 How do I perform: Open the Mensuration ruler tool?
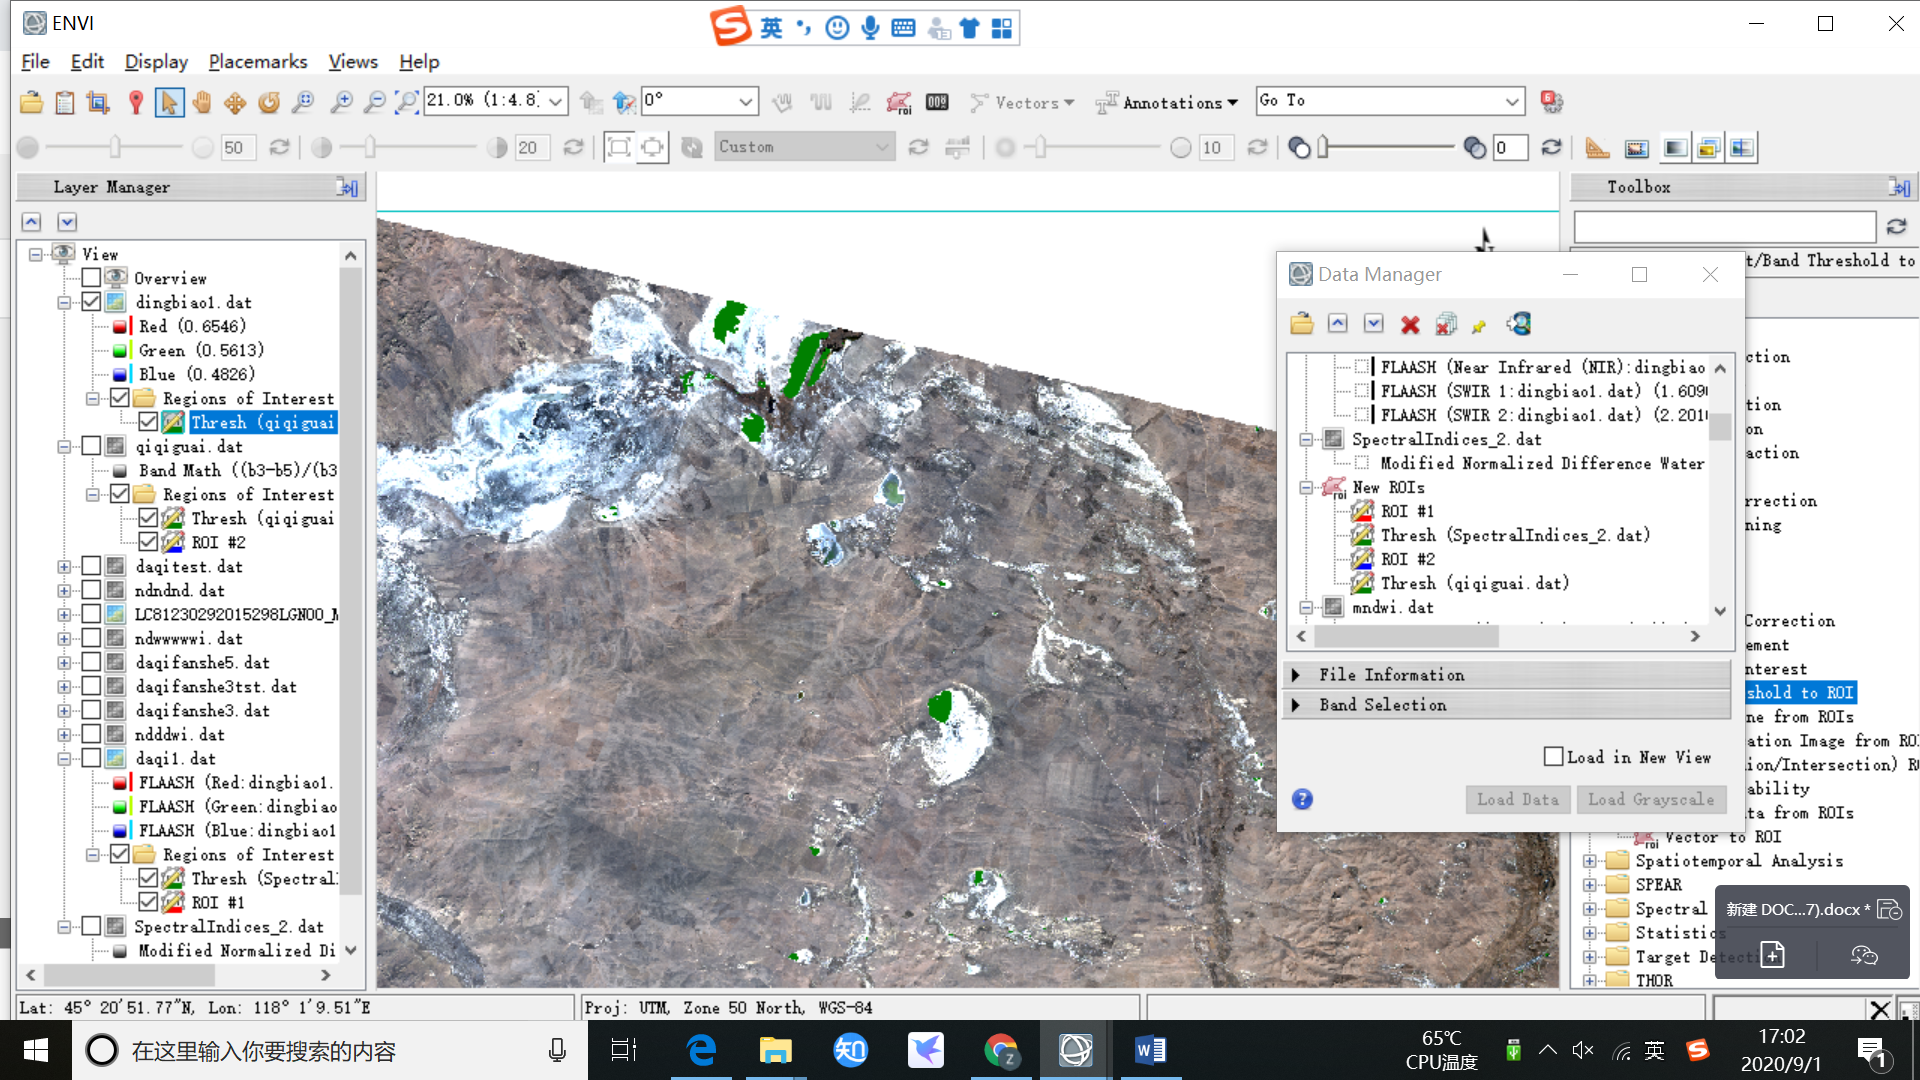pyautogui.click(x=1597, y=148)
